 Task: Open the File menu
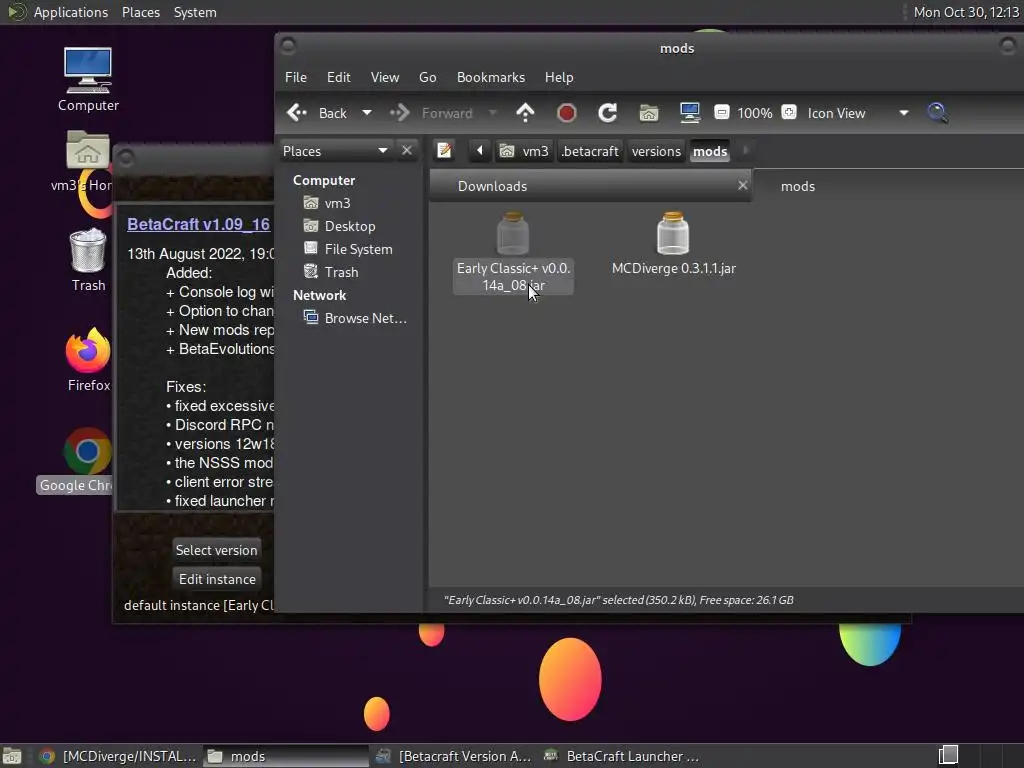296,77
